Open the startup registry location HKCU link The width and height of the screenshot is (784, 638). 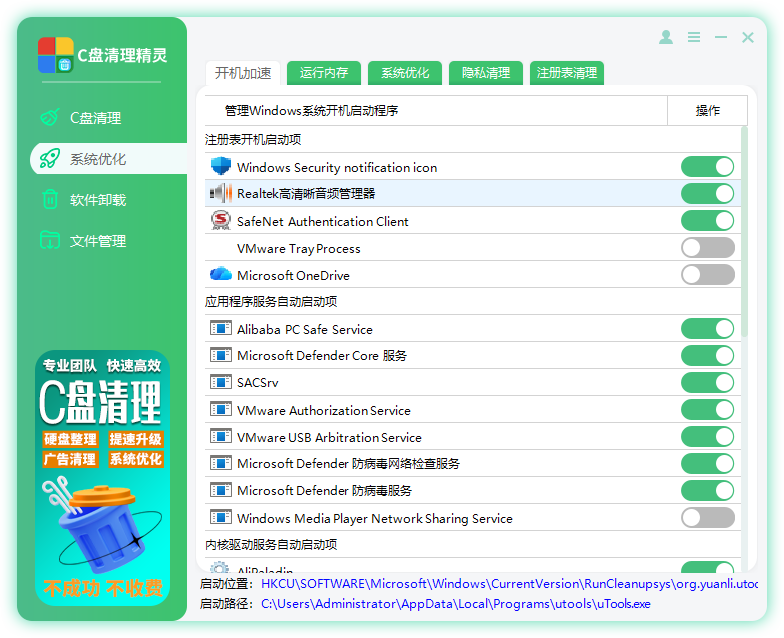pyautogui.click(x=509, y=584)
